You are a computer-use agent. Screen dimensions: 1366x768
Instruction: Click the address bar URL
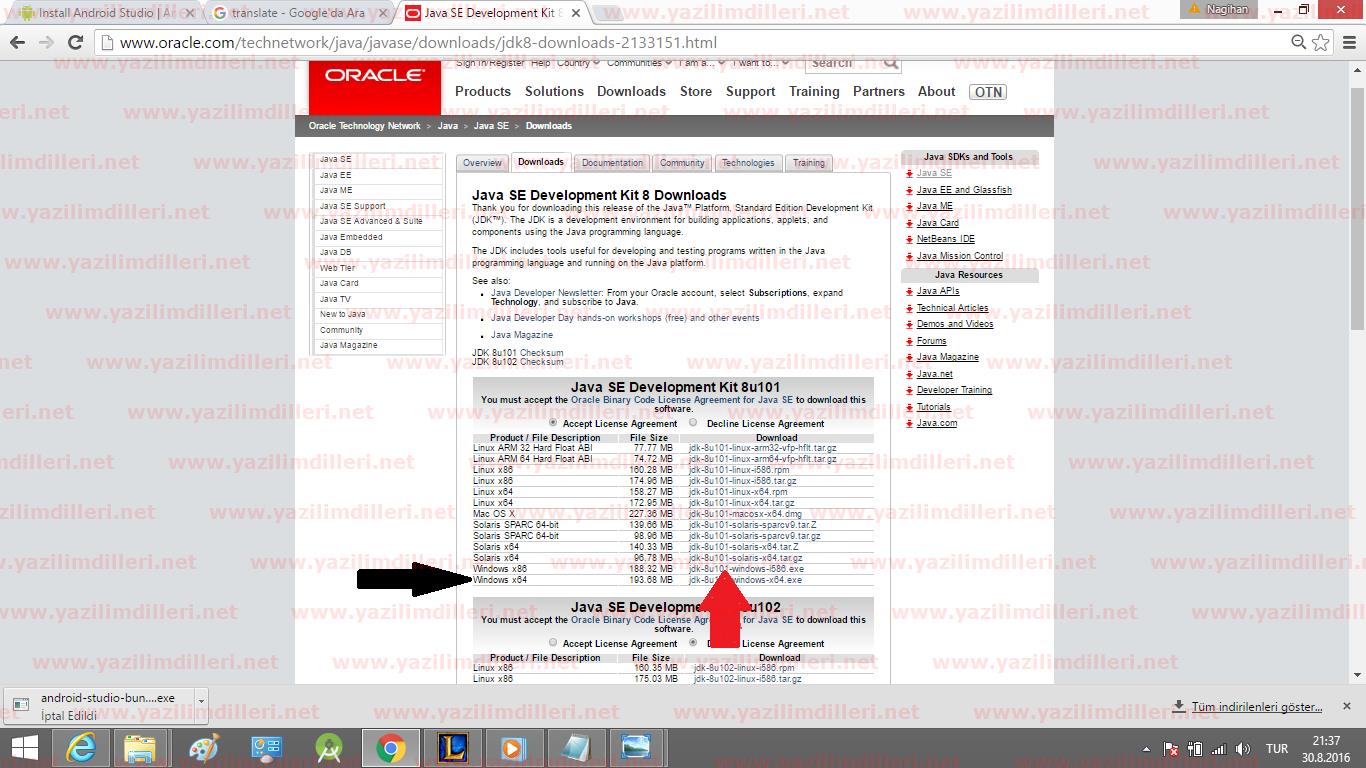pos(418,43)
